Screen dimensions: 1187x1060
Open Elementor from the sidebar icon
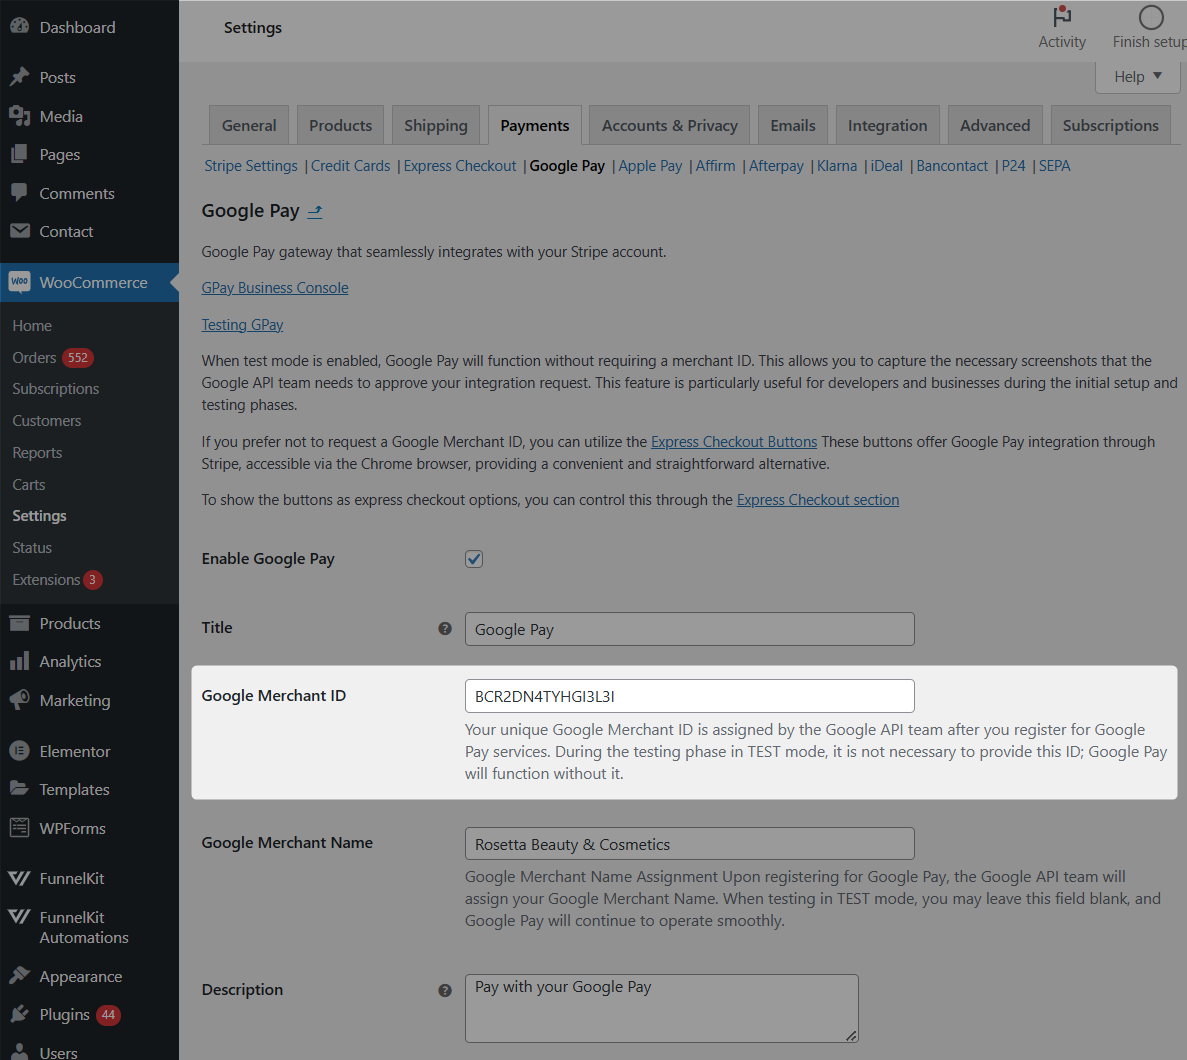pos(19,751)
